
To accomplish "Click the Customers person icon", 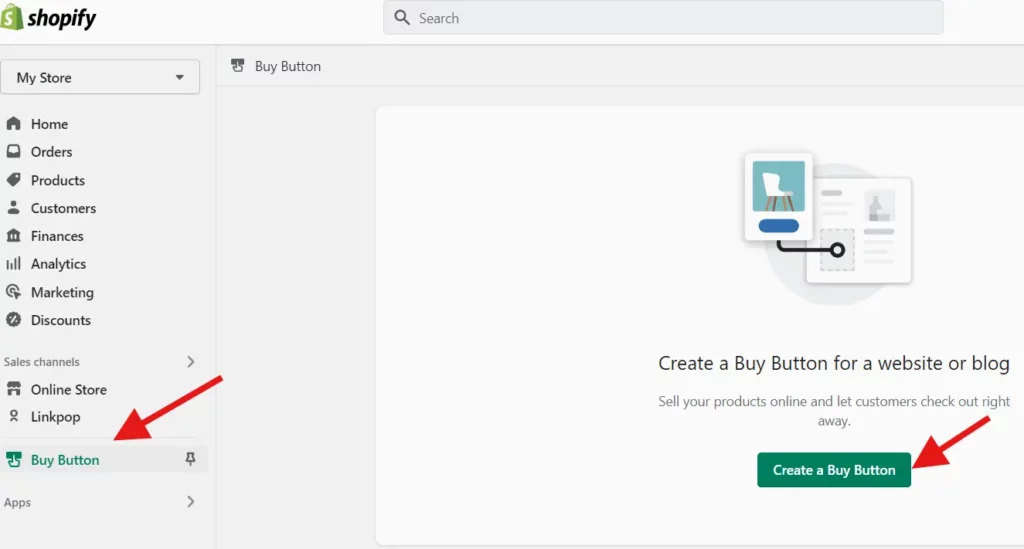I will point(13,208).
